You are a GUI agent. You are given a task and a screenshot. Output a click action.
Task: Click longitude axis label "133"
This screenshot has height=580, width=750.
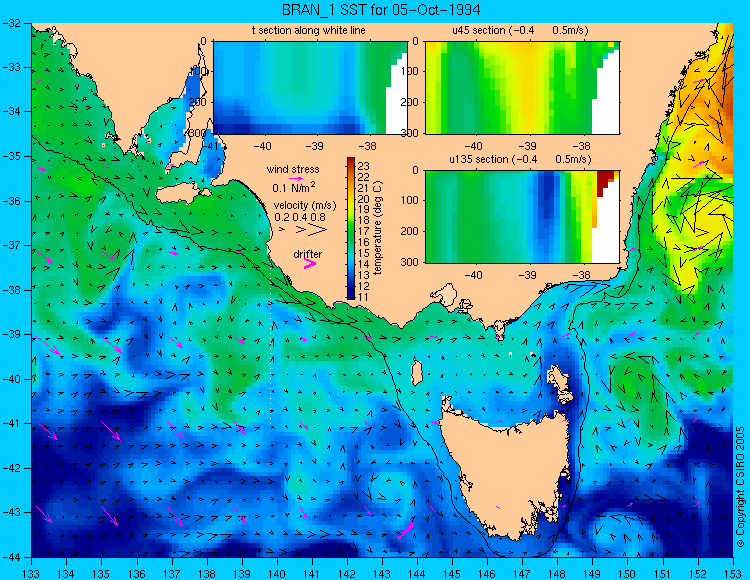point(32,574)
